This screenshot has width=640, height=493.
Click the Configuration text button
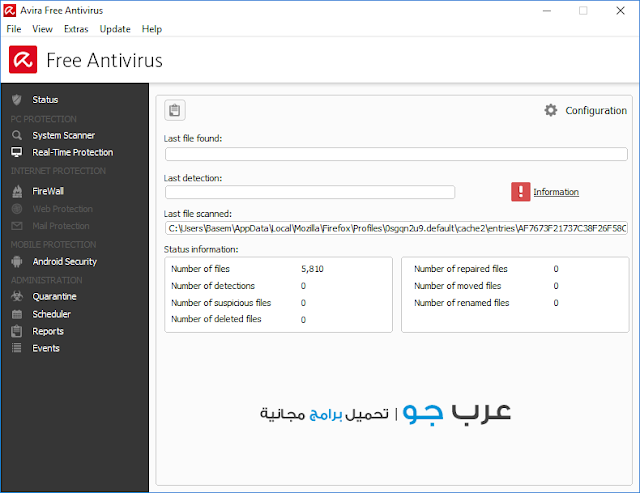[x=596, y=111]
